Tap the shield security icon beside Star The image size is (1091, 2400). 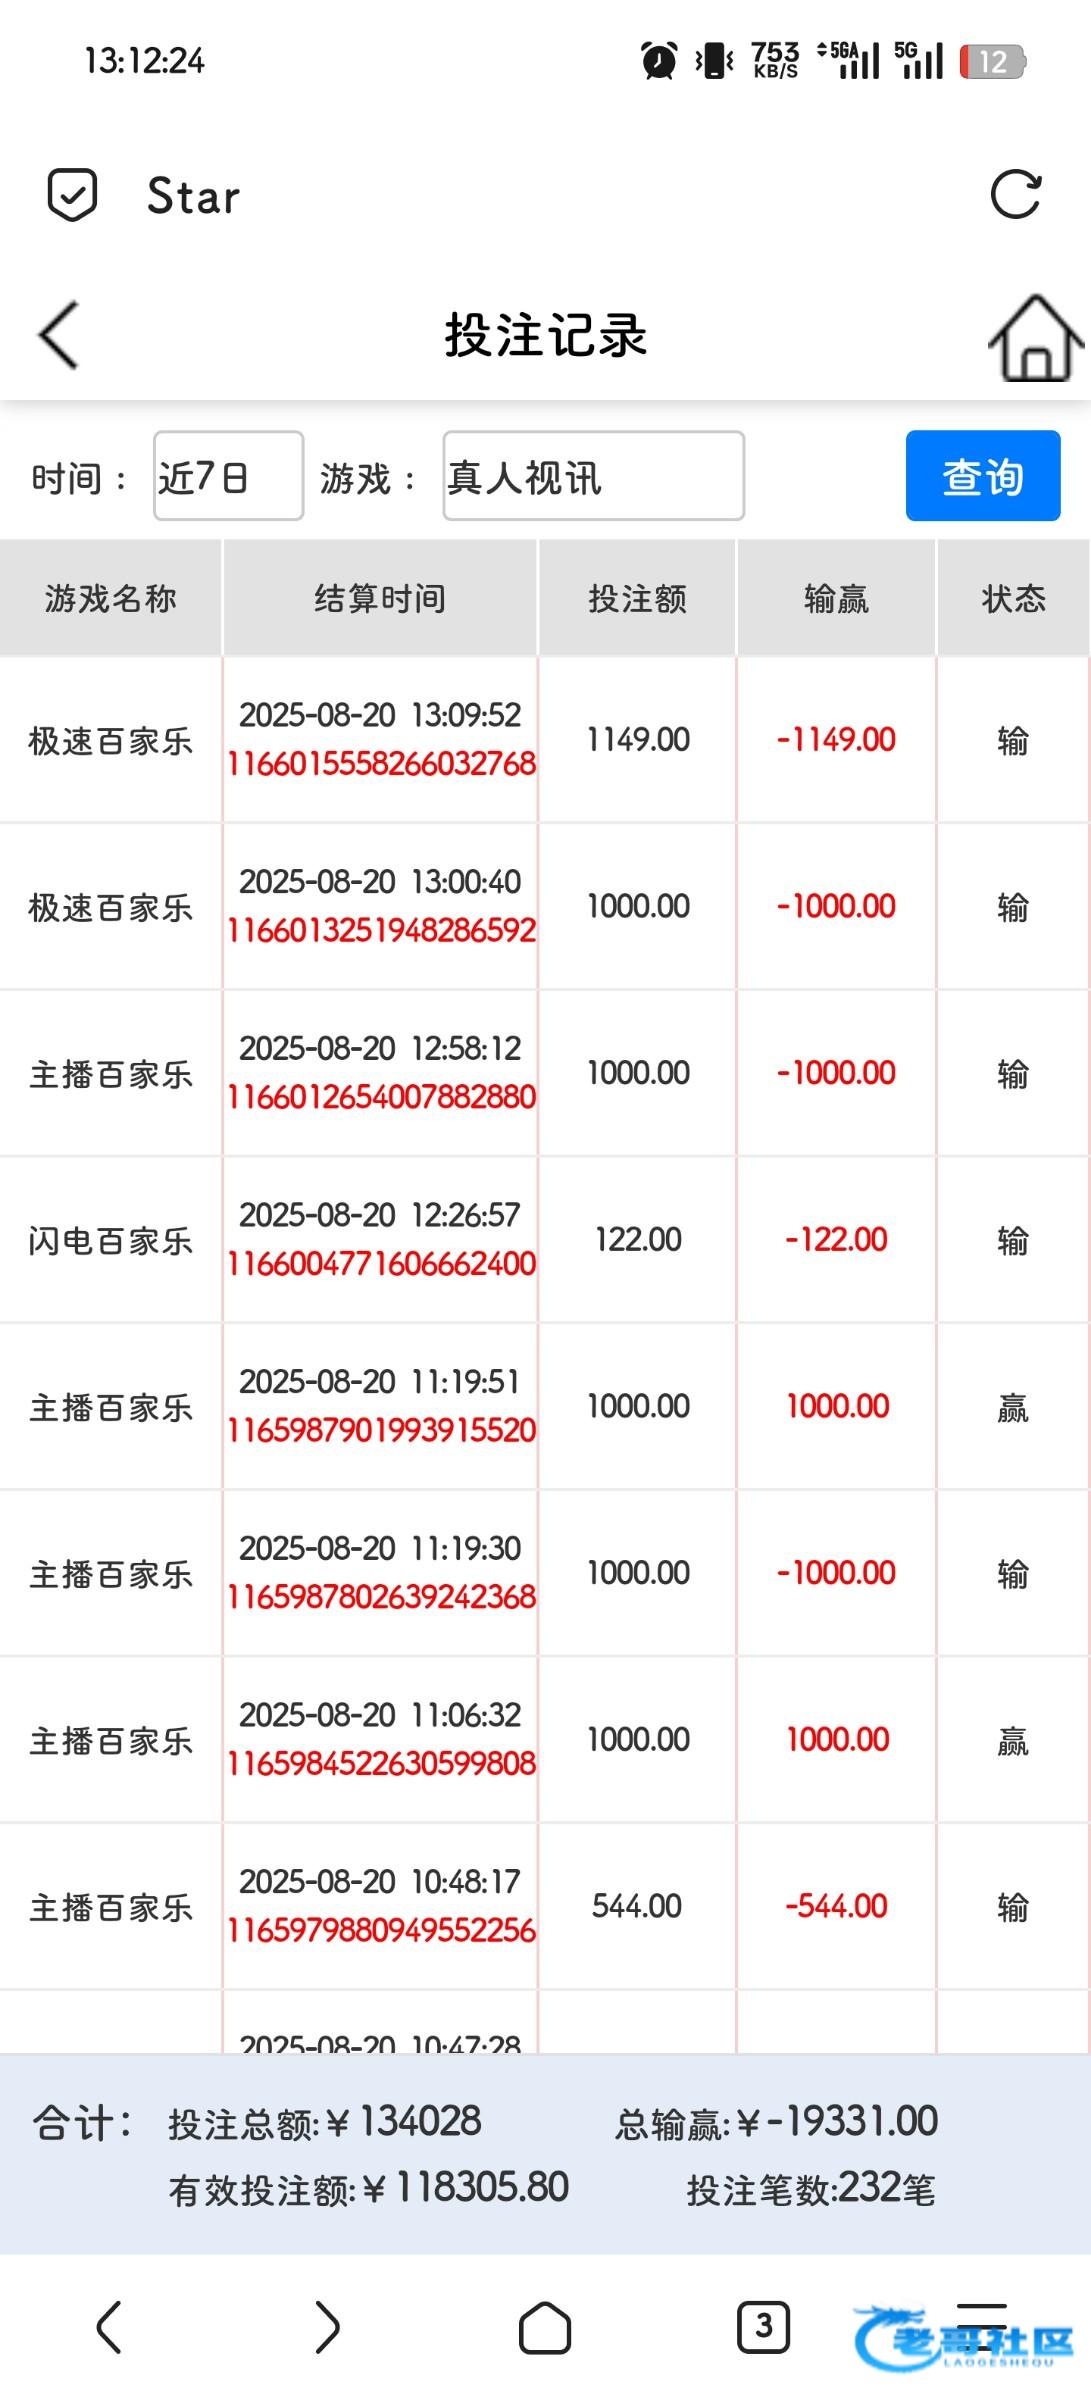point(73,194)
